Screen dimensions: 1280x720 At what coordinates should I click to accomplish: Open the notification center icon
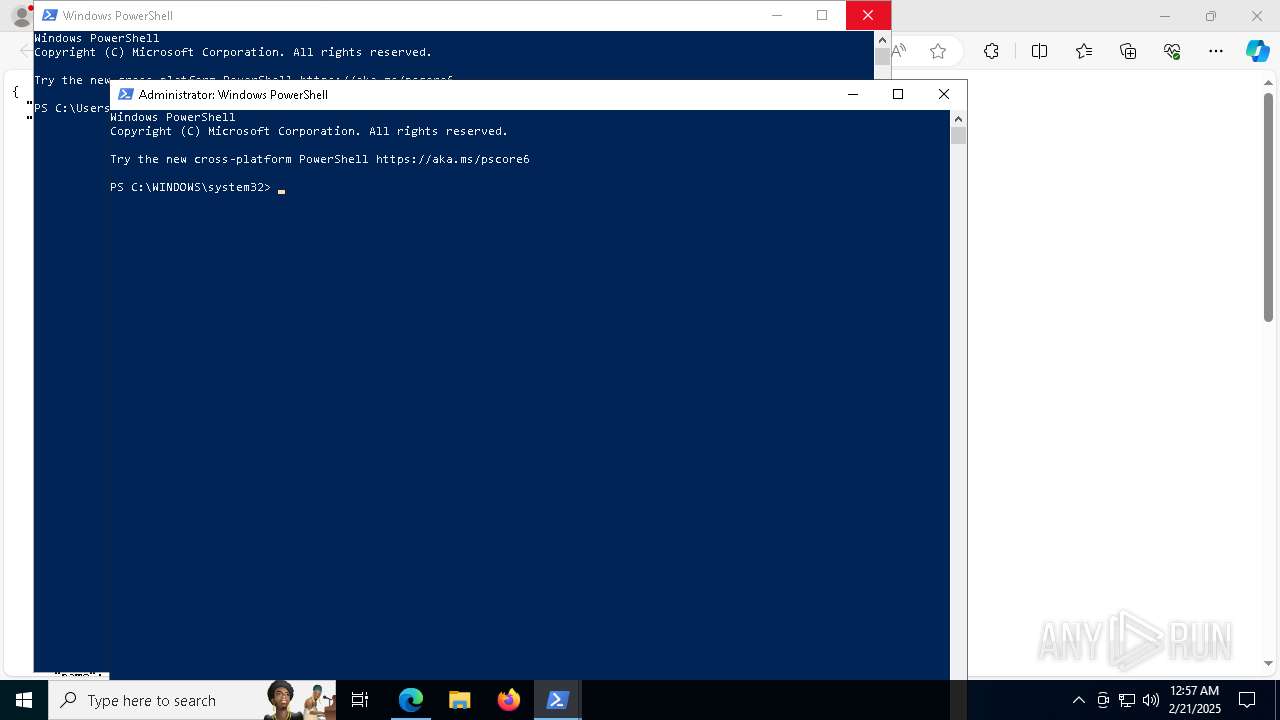click(1247, 700)
